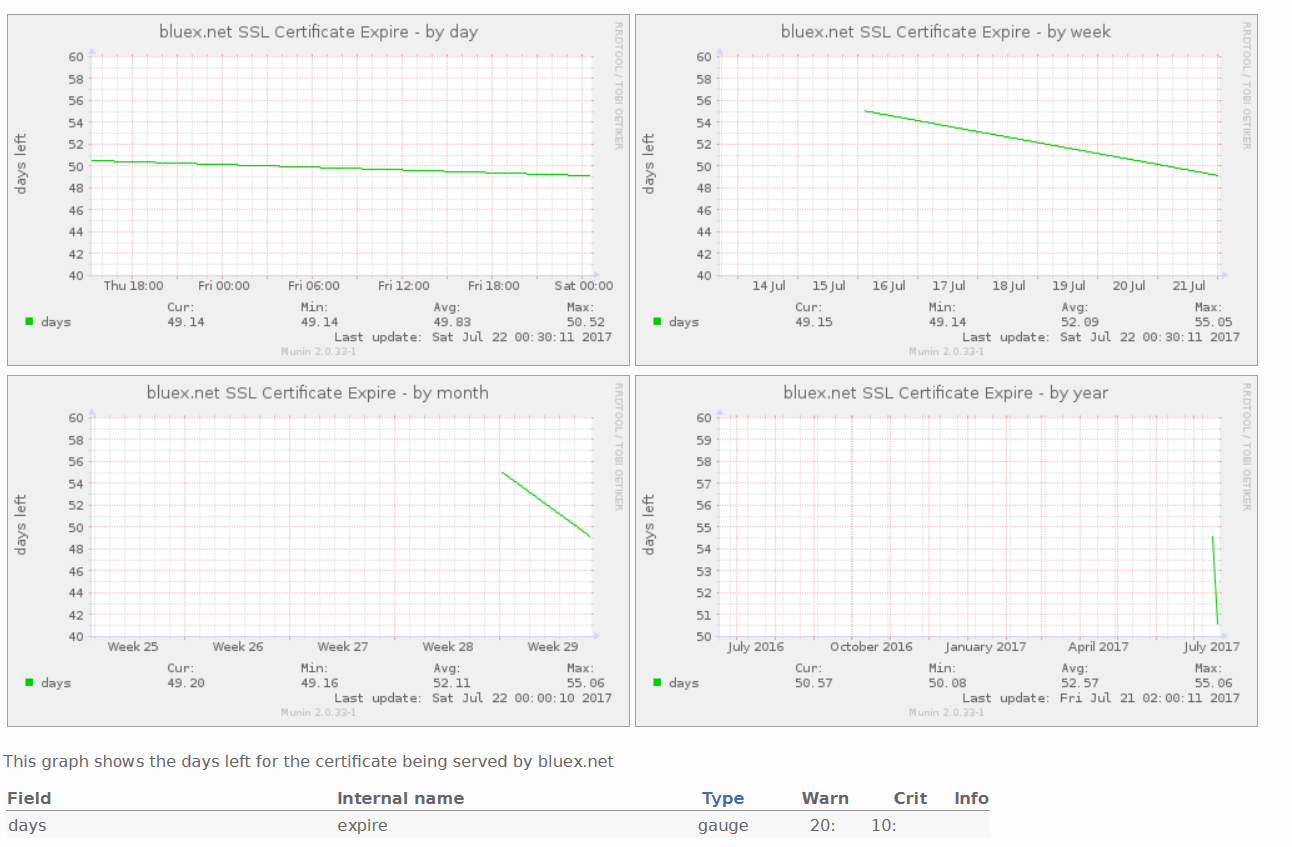Click the Warn column header
Screen dimensions: 1292x847
click(824, 798)
